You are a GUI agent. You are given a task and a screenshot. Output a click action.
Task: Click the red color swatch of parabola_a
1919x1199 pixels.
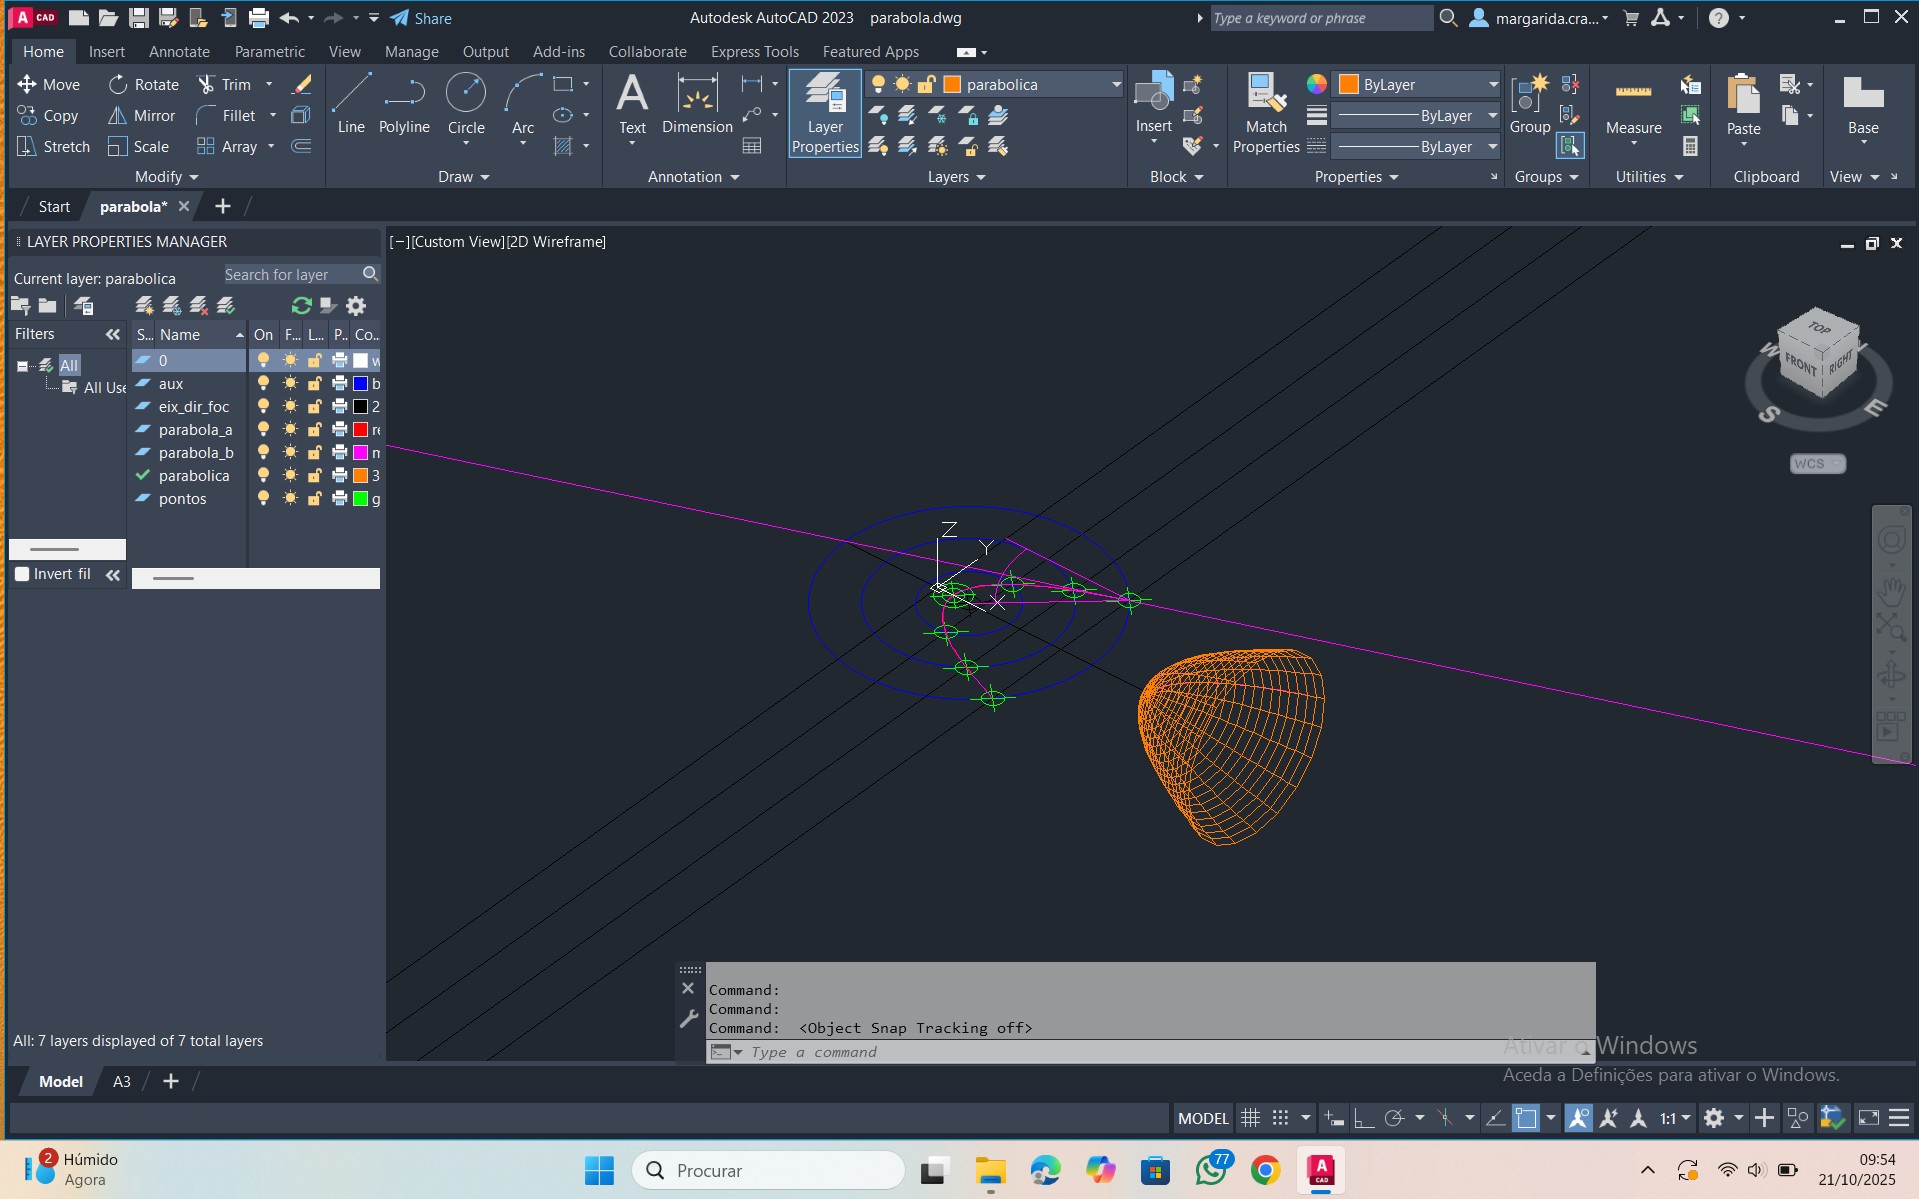point(361,430)
